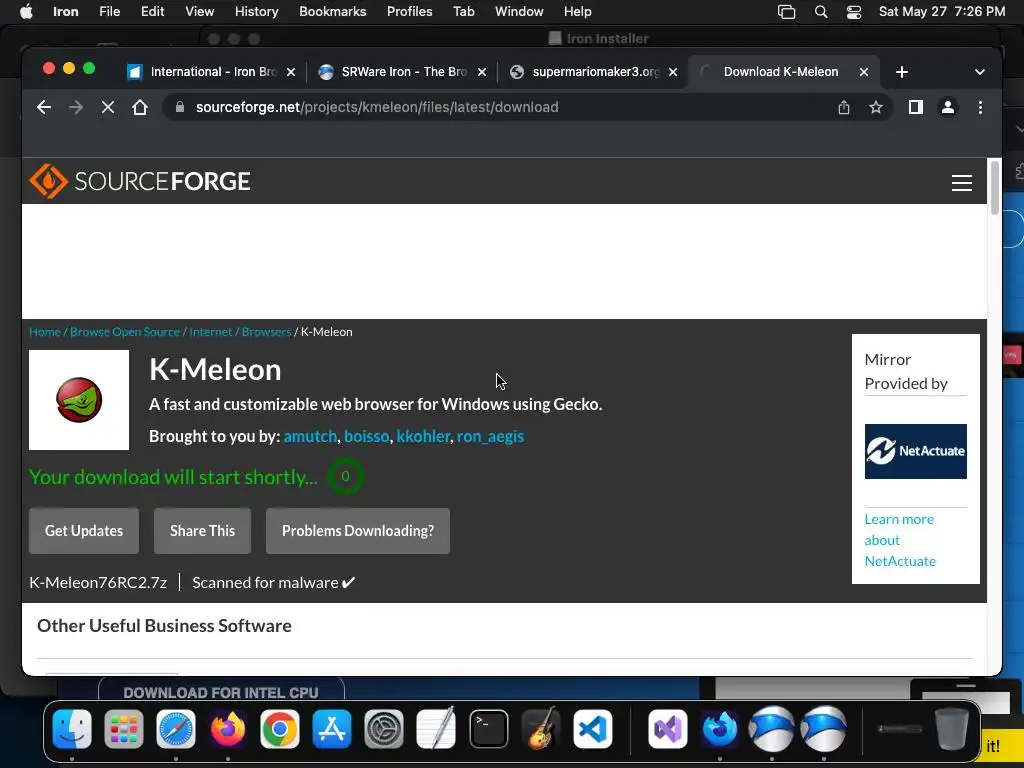Share this page via share icon
This screenshot has width=1024, height=768.
pos(844,107)
